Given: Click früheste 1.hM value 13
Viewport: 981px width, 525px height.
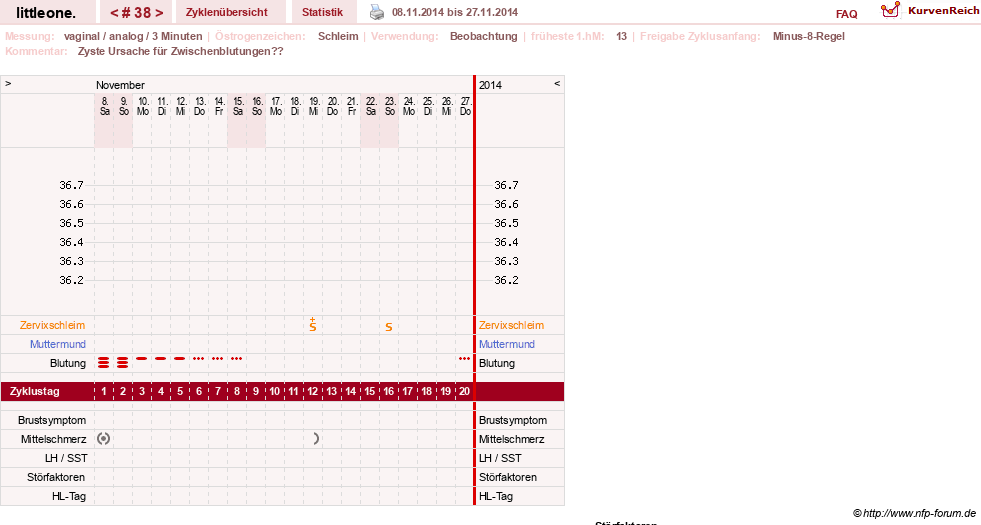Looking at the screenshot, I should point(621,36).
